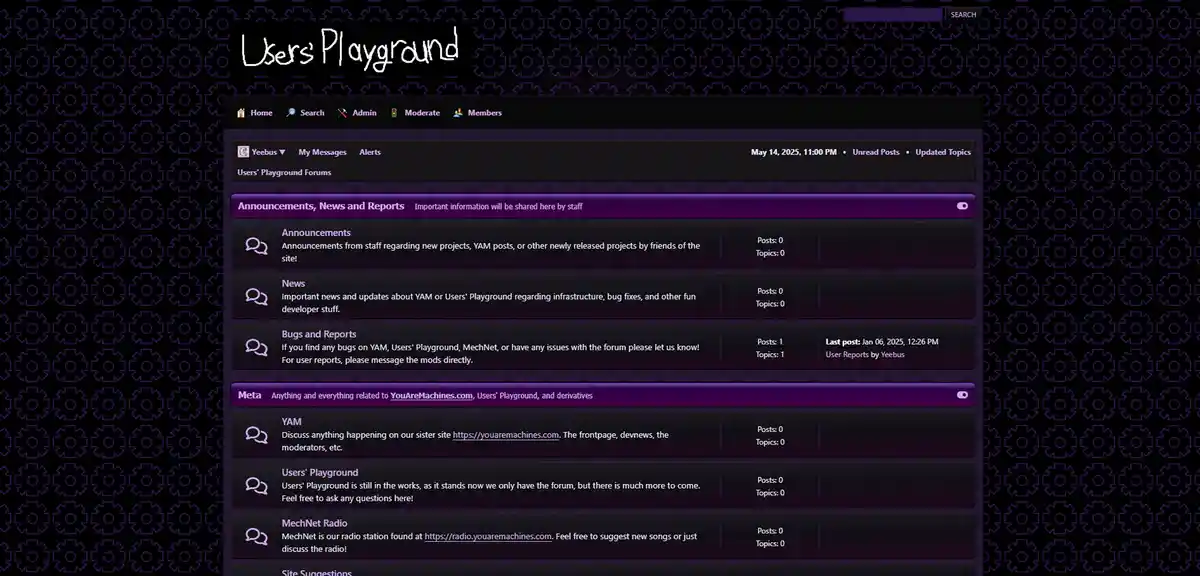Collapse the Meta category toggle
1200x576 pixels.
click(x=962, y=395)
